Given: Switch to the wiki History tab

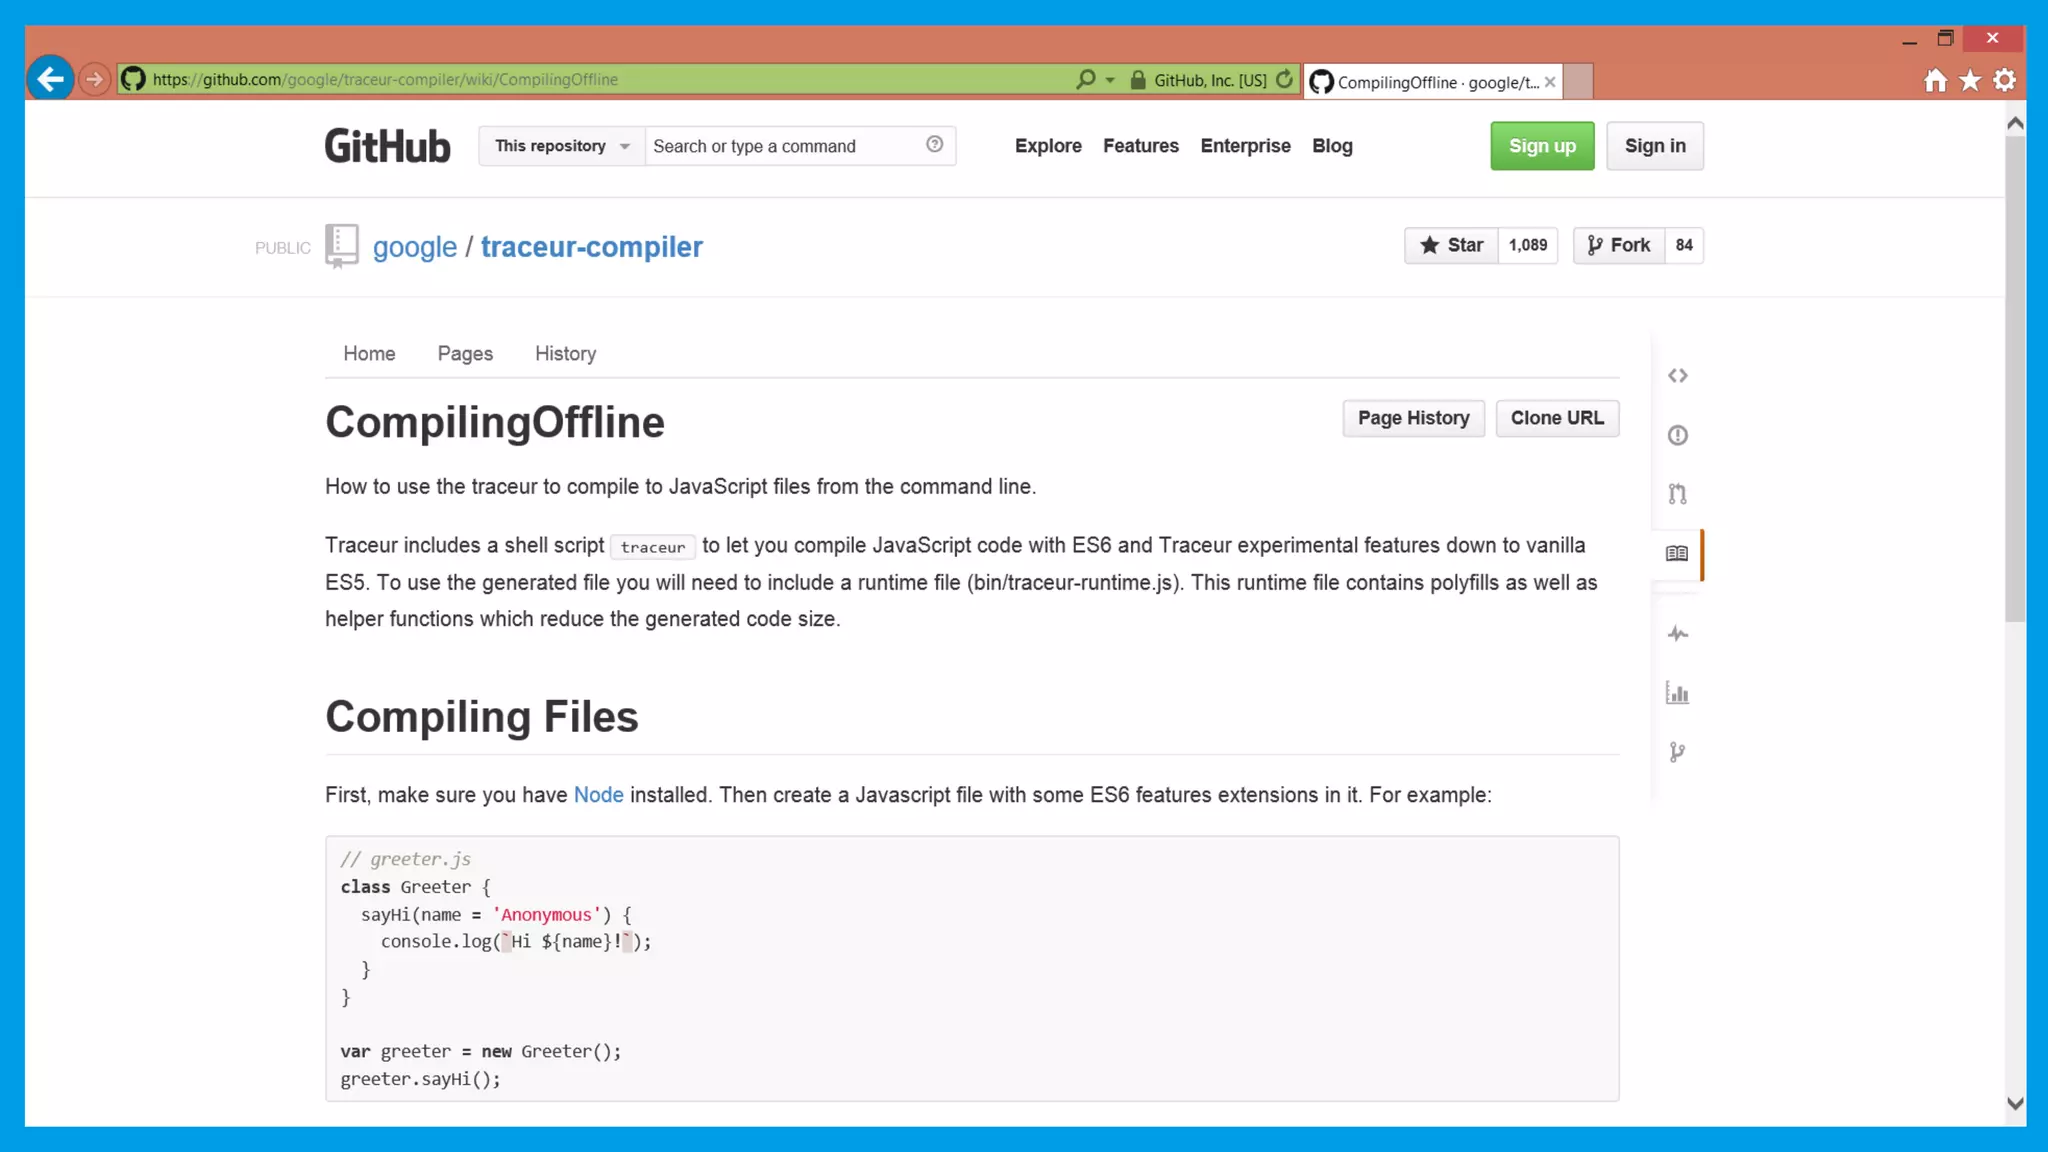Looking at the screenshot, I should pyautogui.click(x=565, y=353).
